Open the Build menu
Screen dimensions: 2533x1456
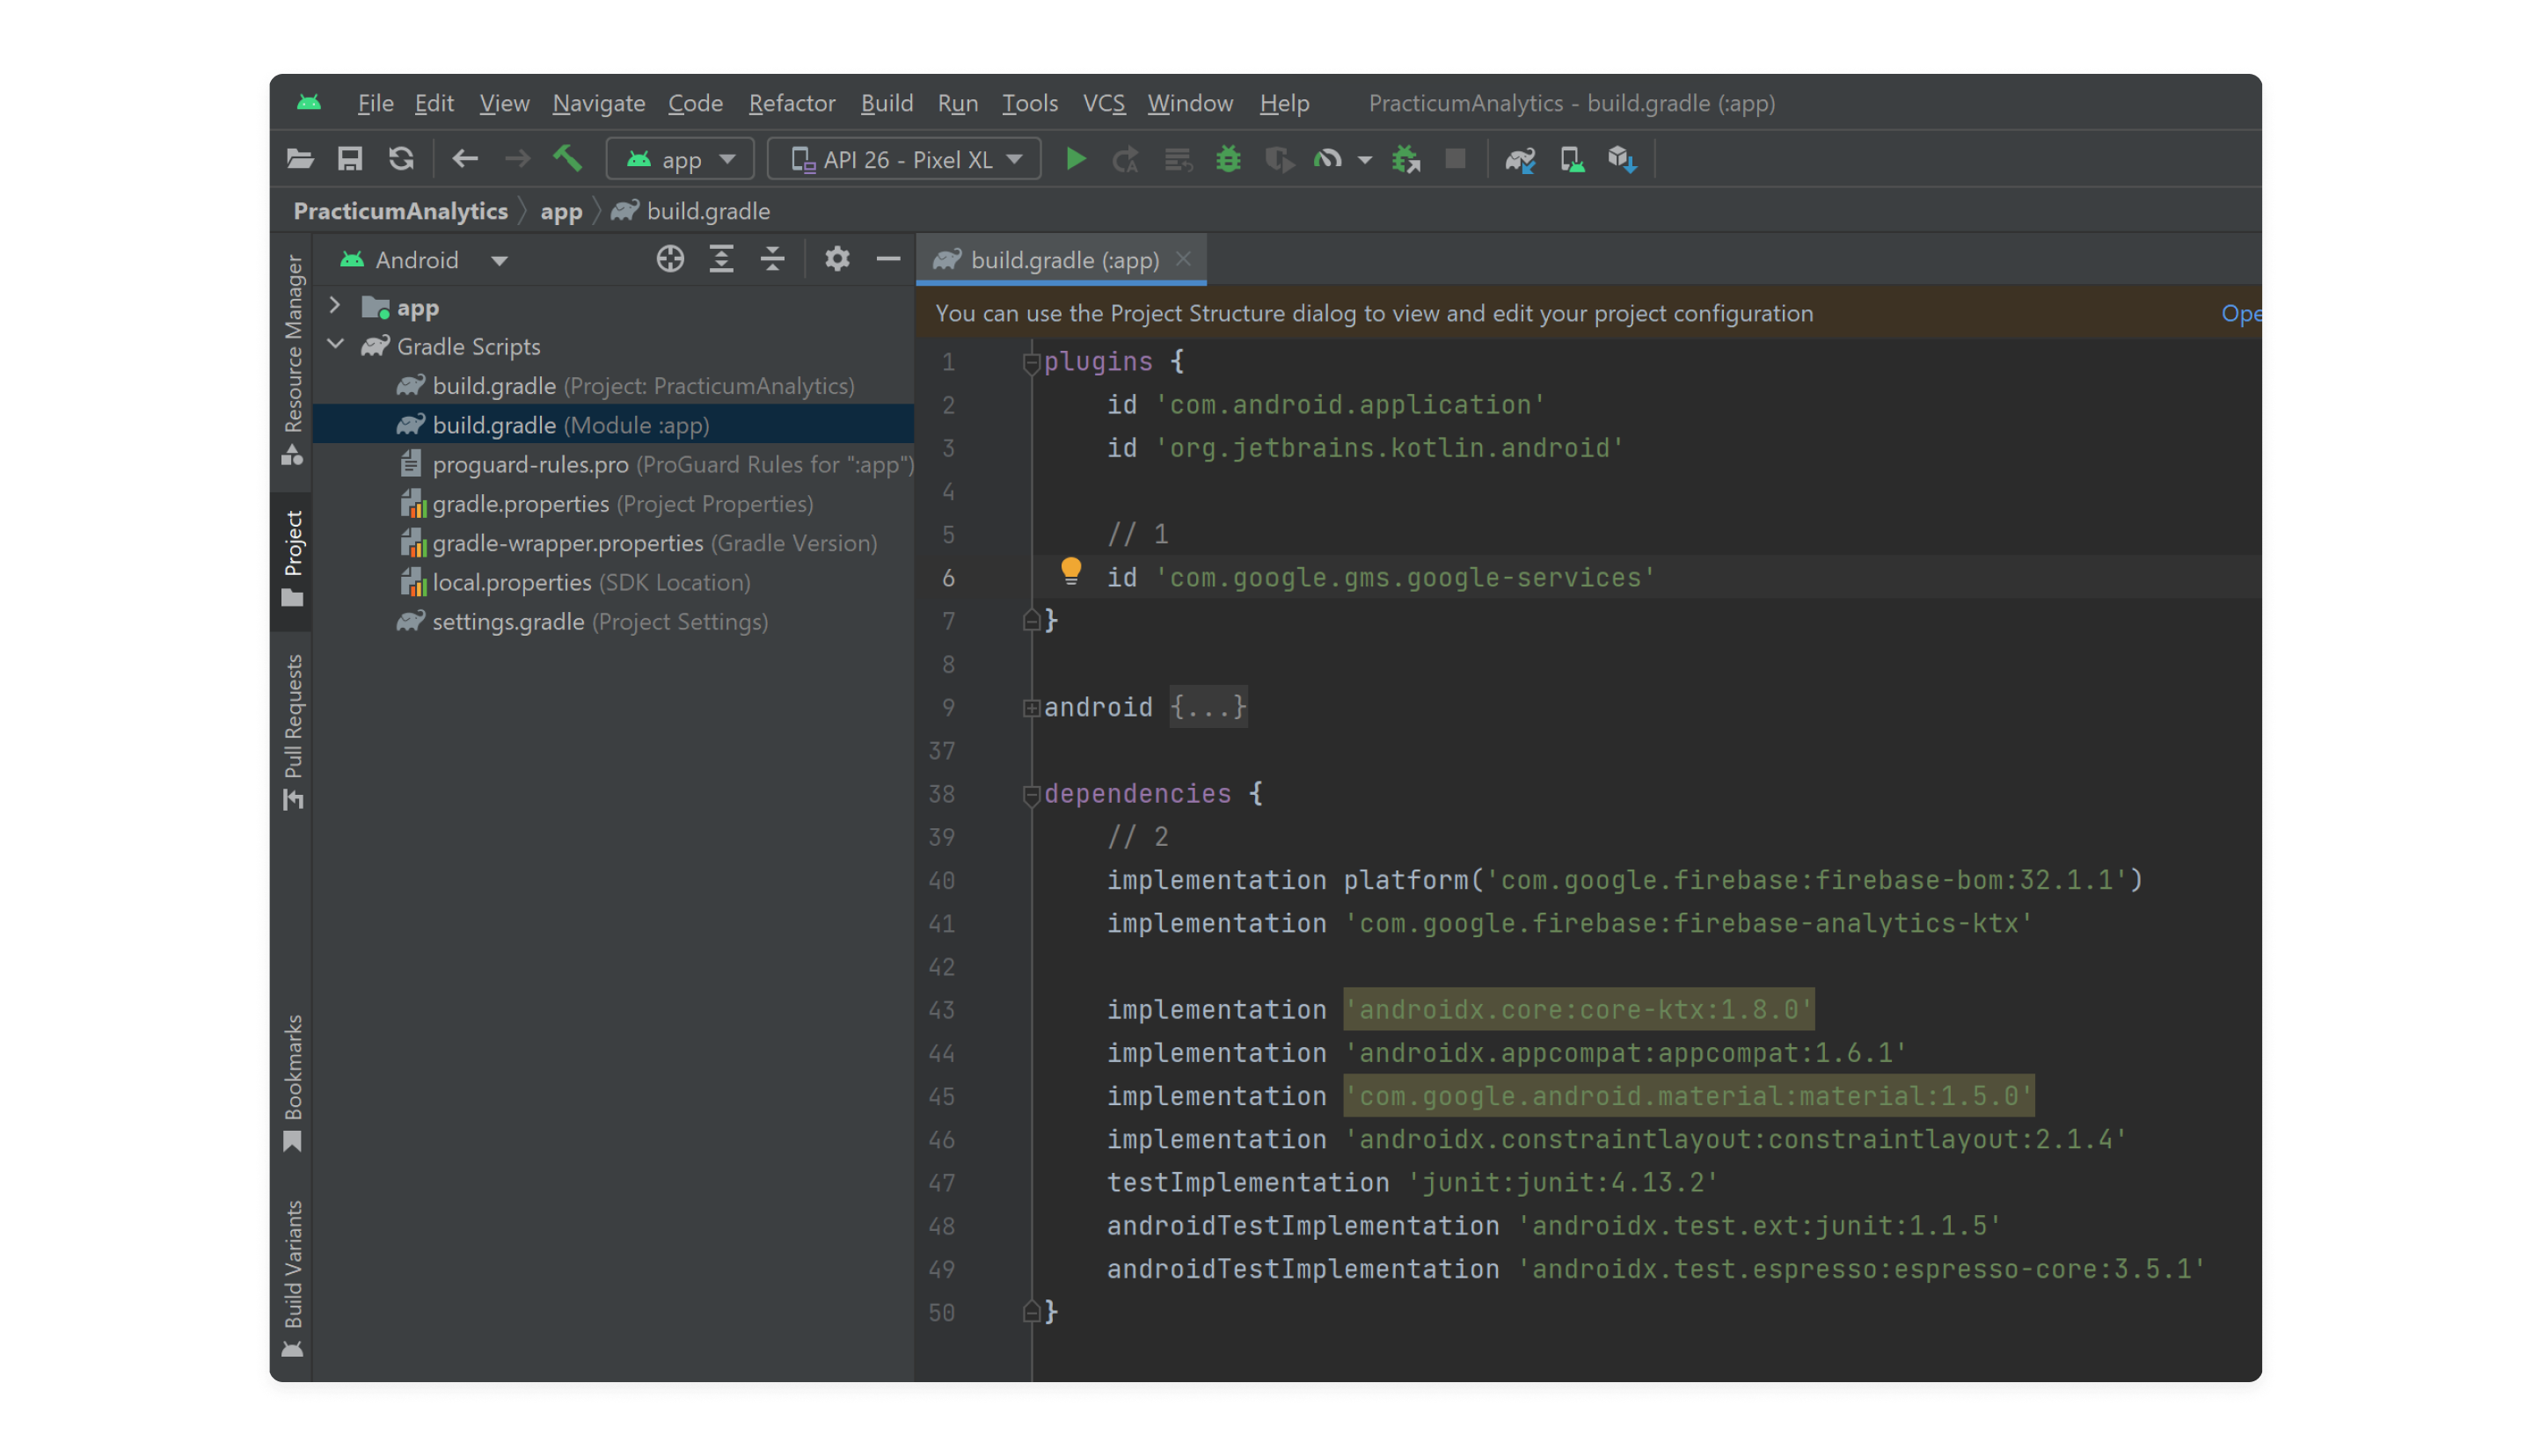point(887,103)
